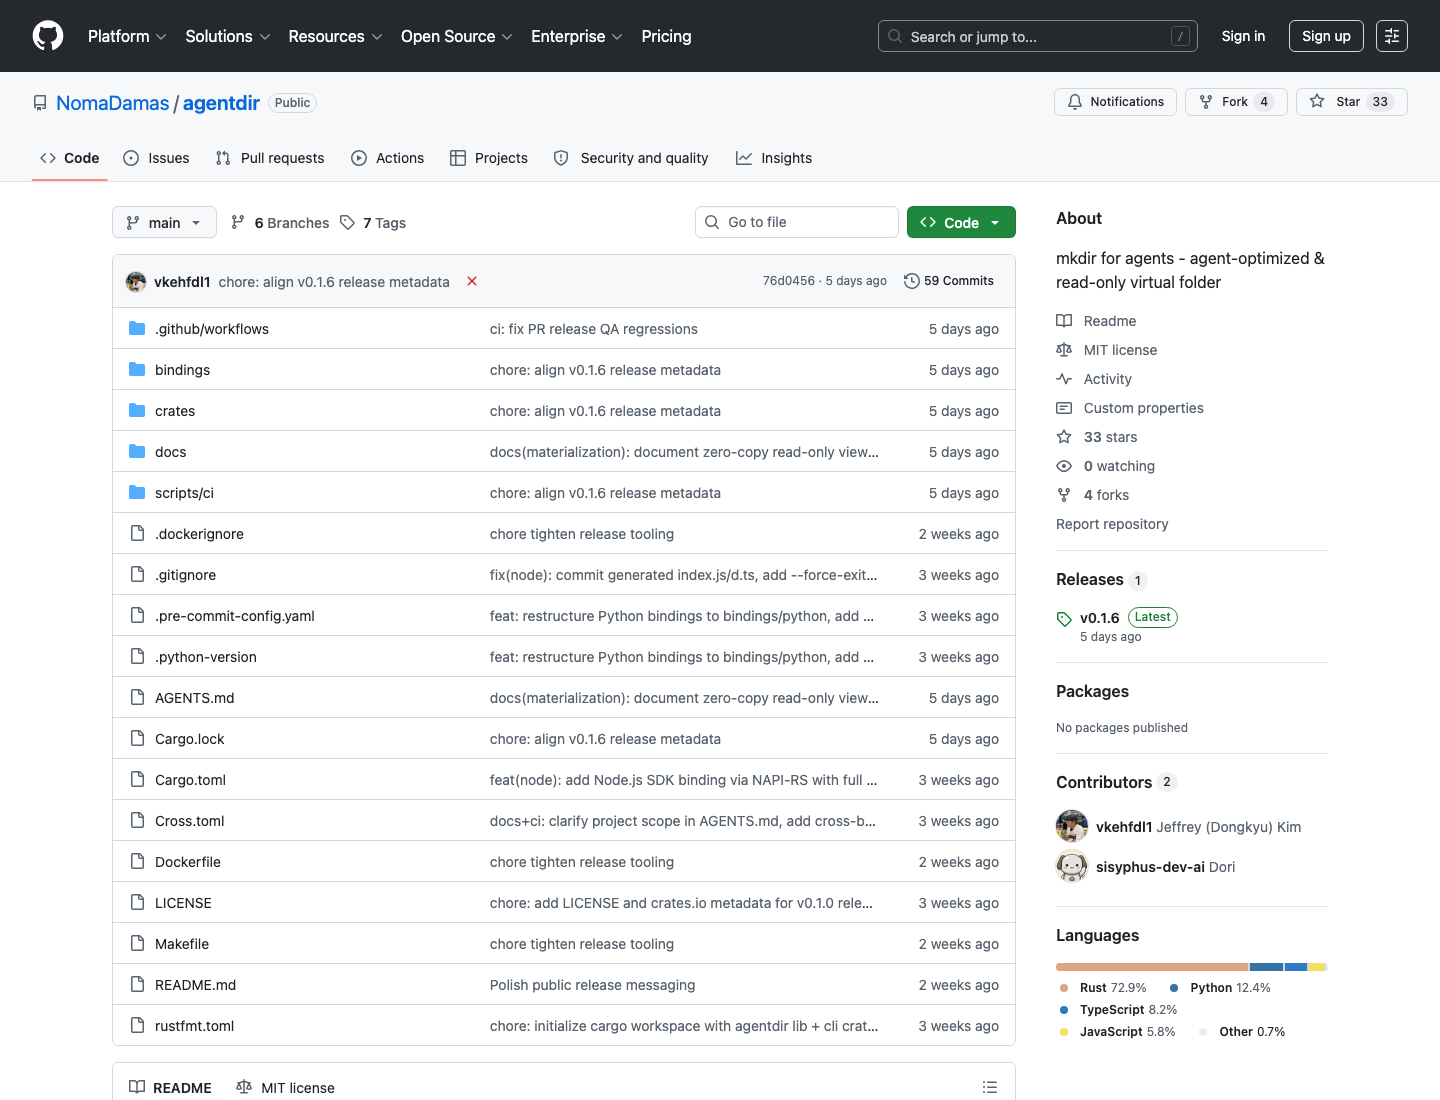1440x1100 pixels.
Task: Click the red failed status X icon
Action: click(472, 281)
